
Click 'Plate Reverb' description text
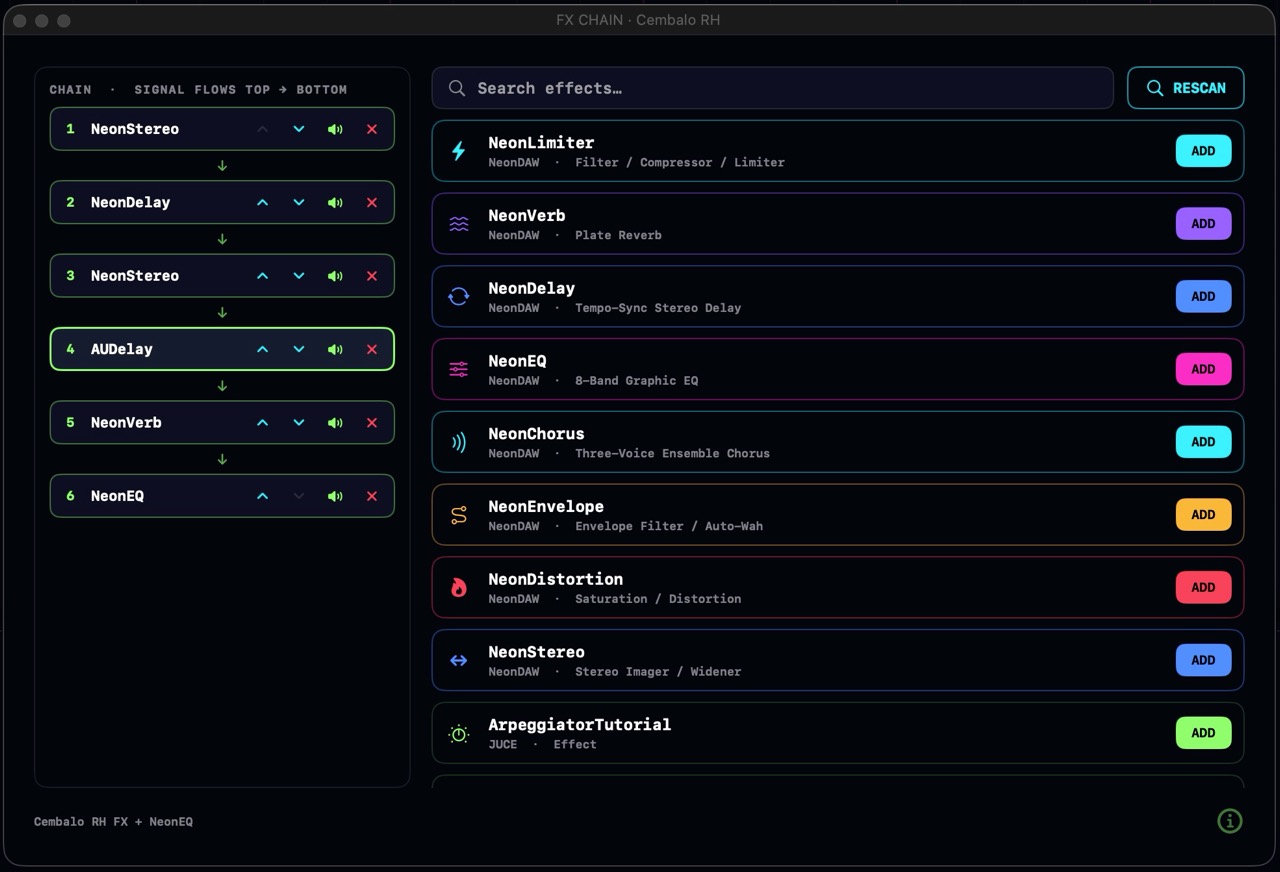(x=618, y=235)
